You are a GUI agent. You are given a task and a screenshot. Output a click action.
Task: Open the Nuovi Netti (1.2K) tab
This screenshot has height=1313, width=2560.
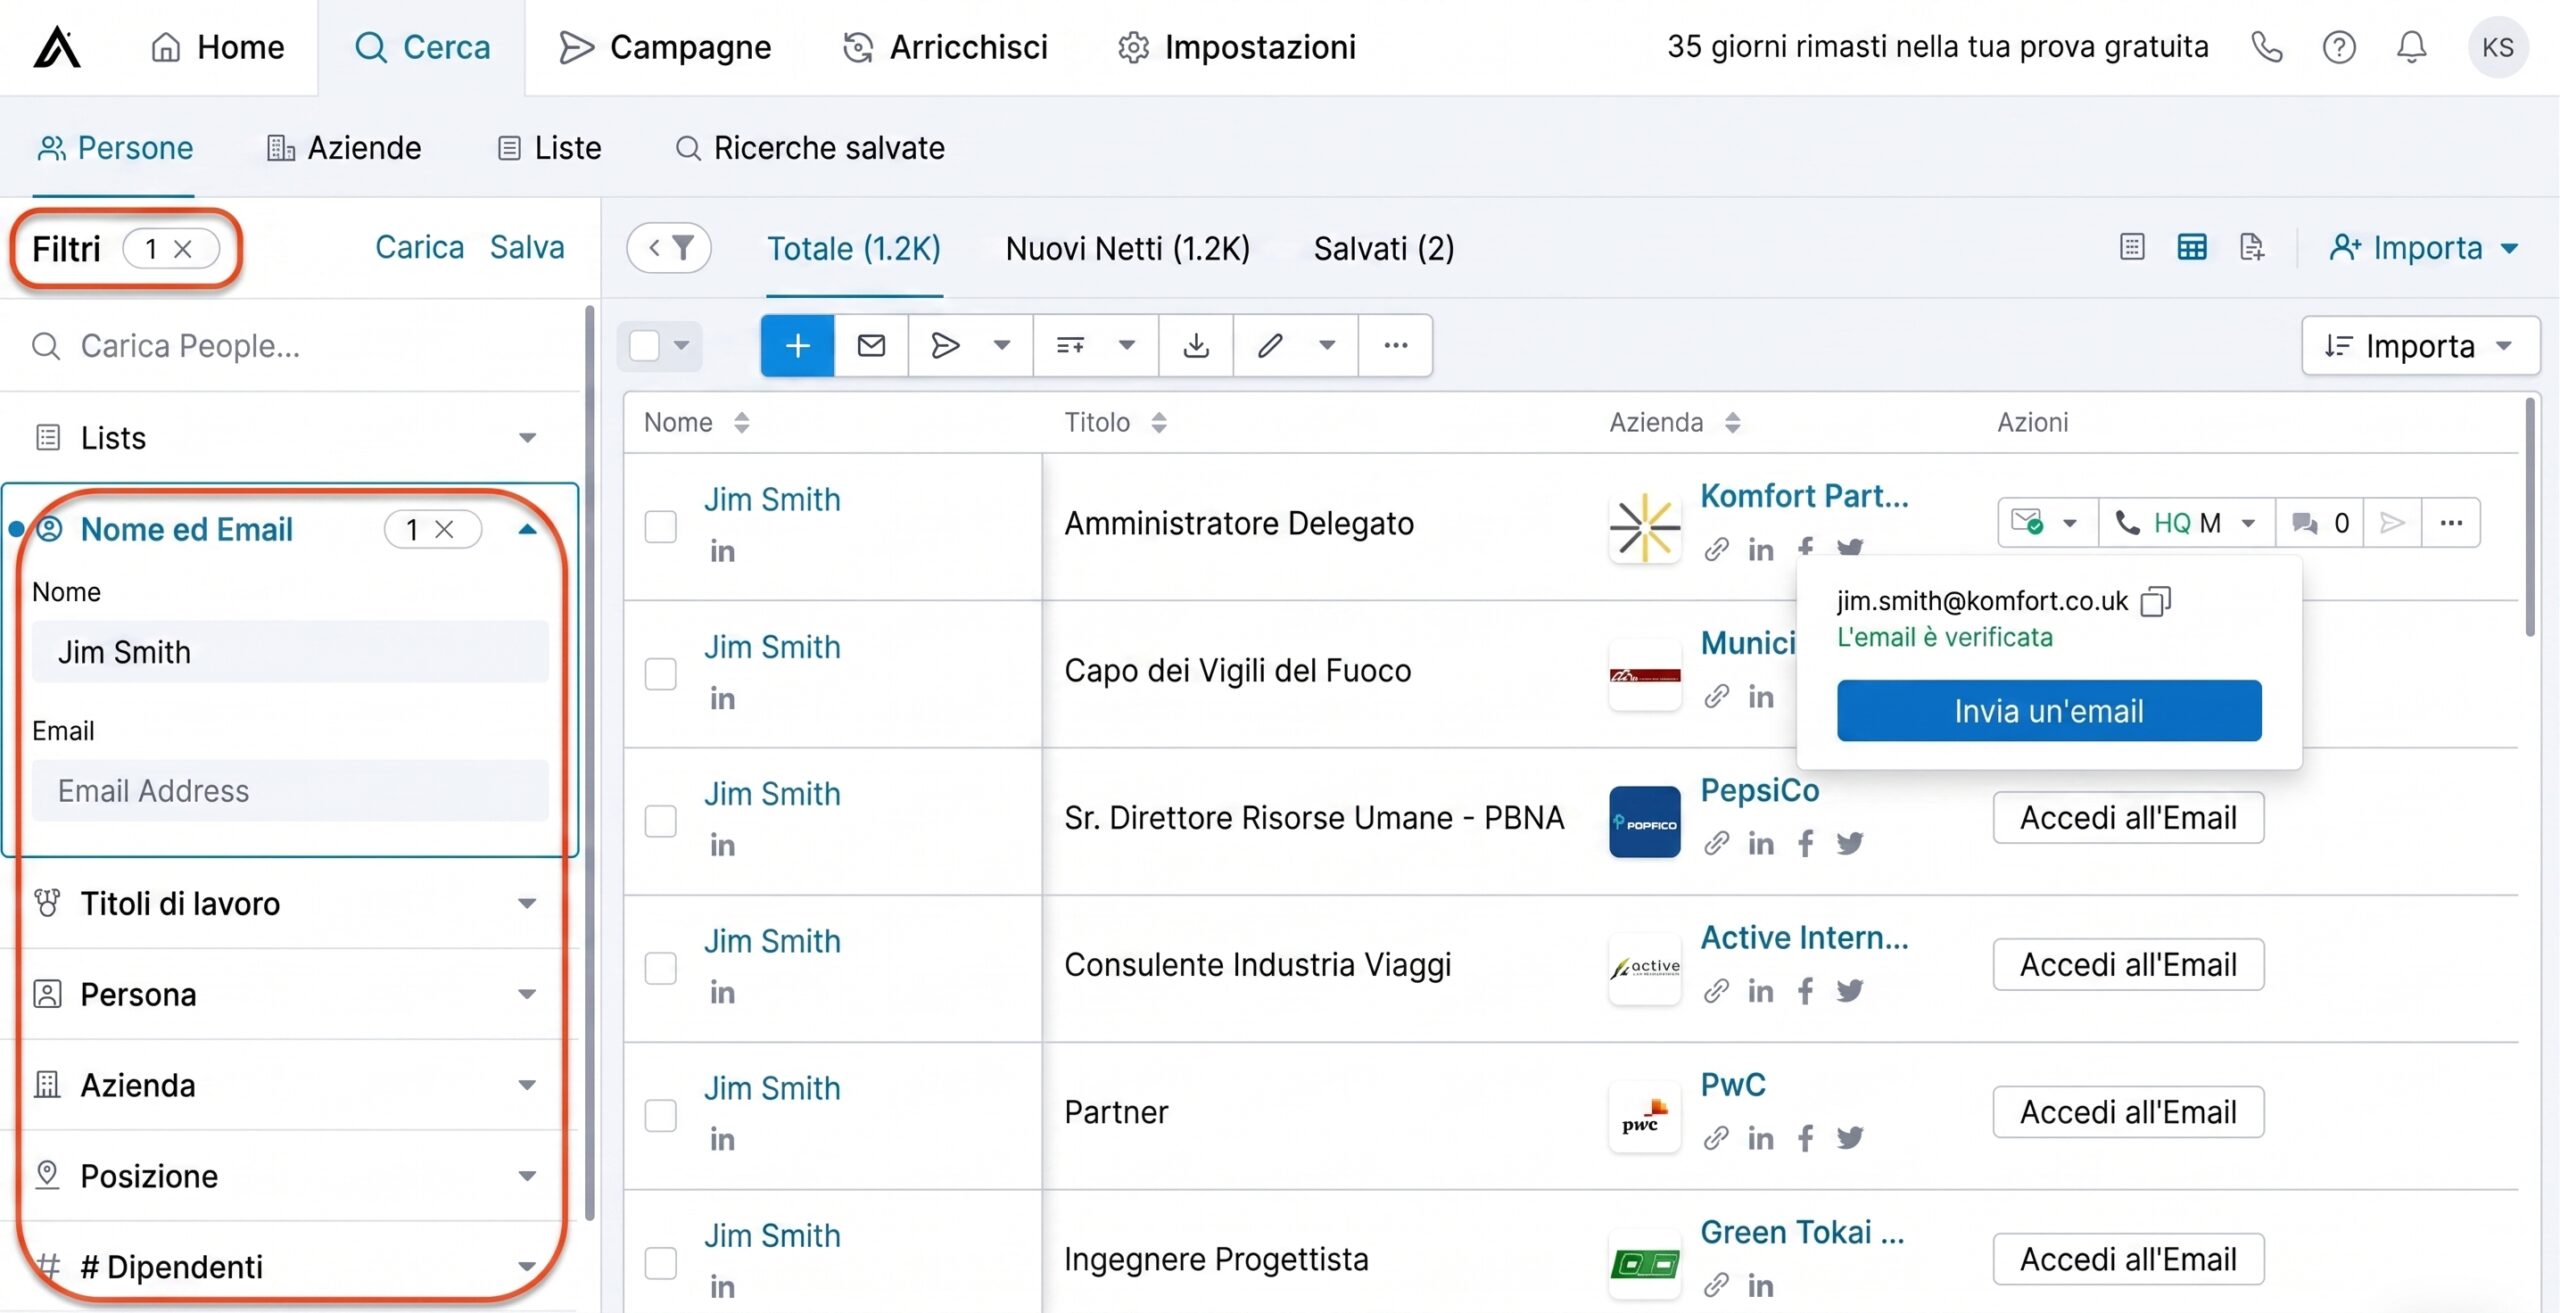point(1127,248)
